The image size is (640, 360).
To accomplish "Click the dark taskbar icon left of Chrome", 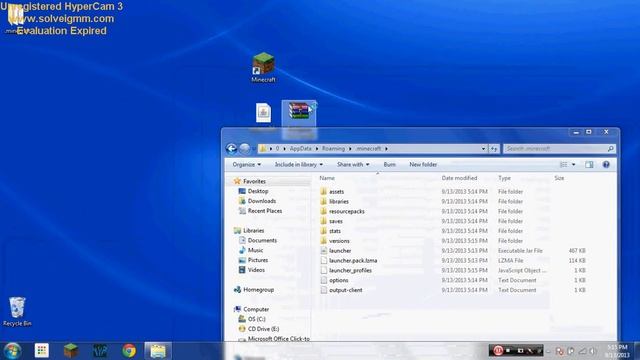I will pos(100,351).
